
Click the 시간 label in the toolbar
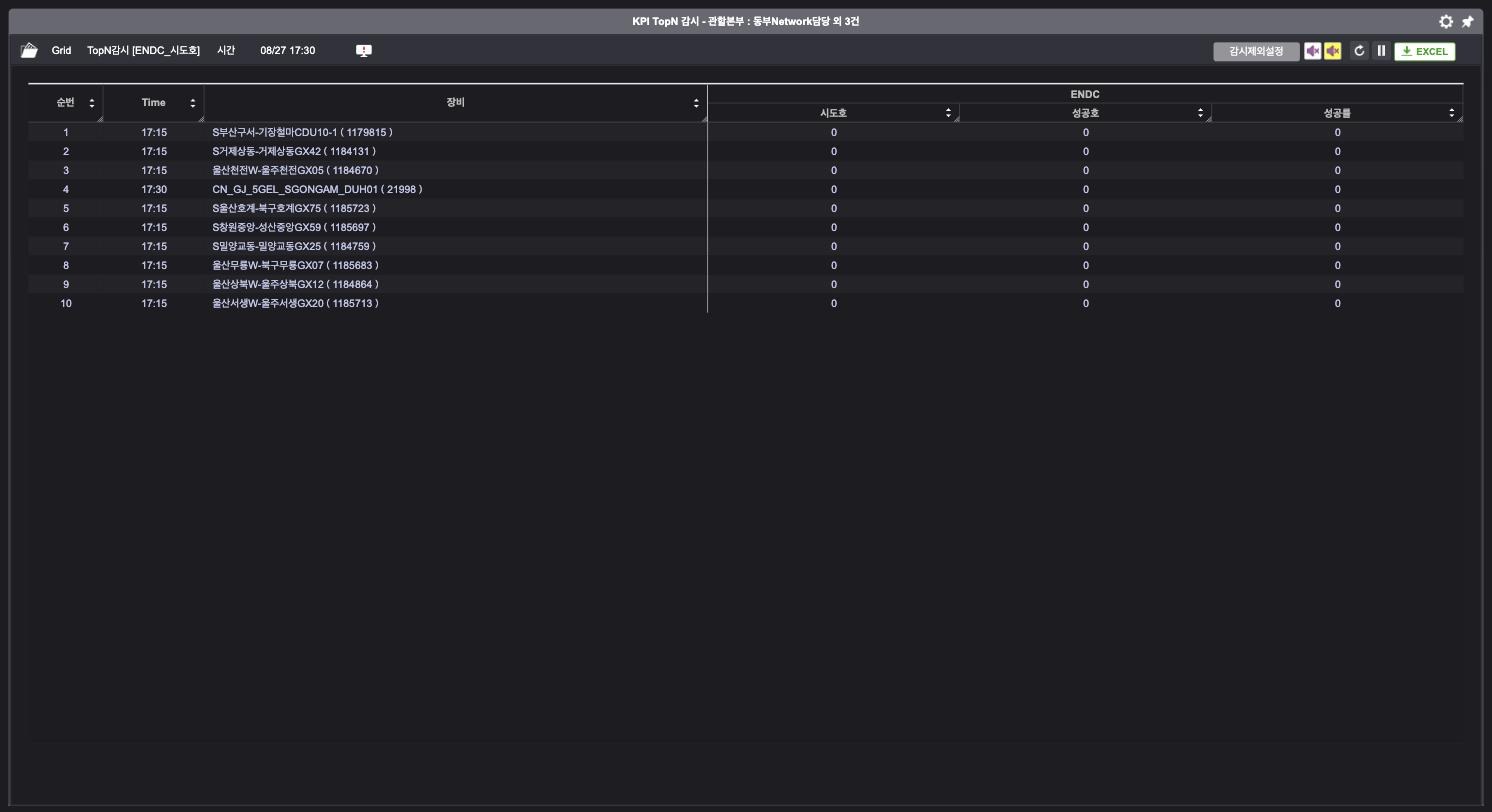click(226, 50)
